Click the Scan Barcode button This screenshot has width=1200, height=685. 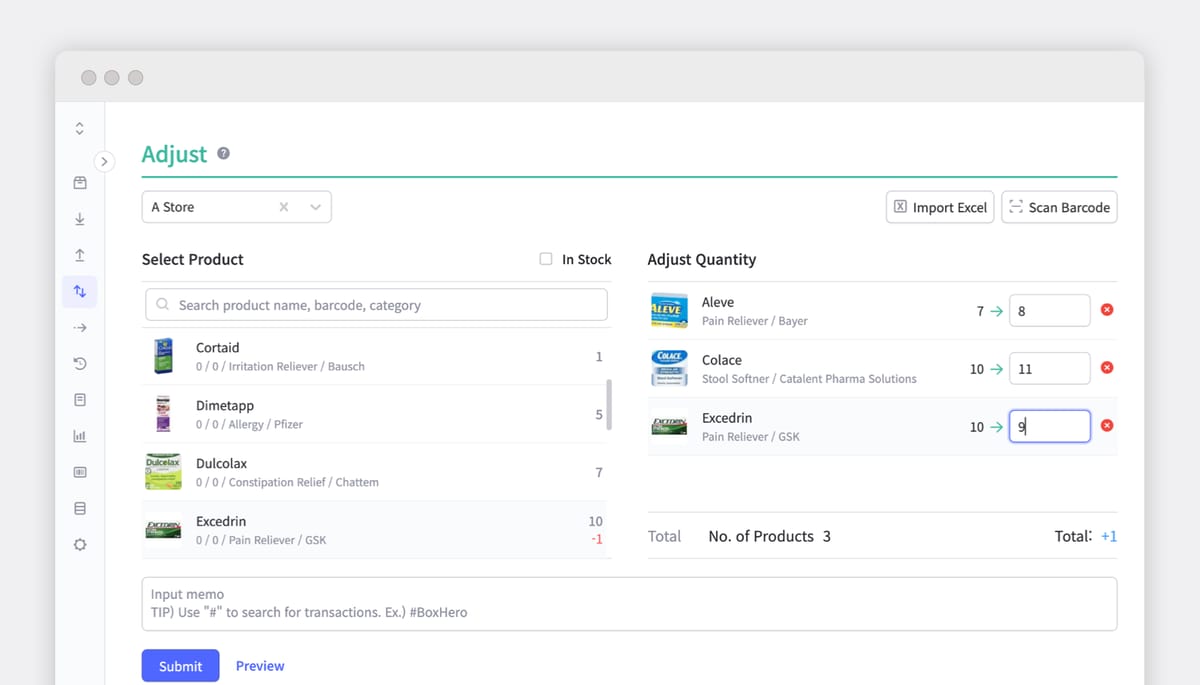(x=1059, y=207)
